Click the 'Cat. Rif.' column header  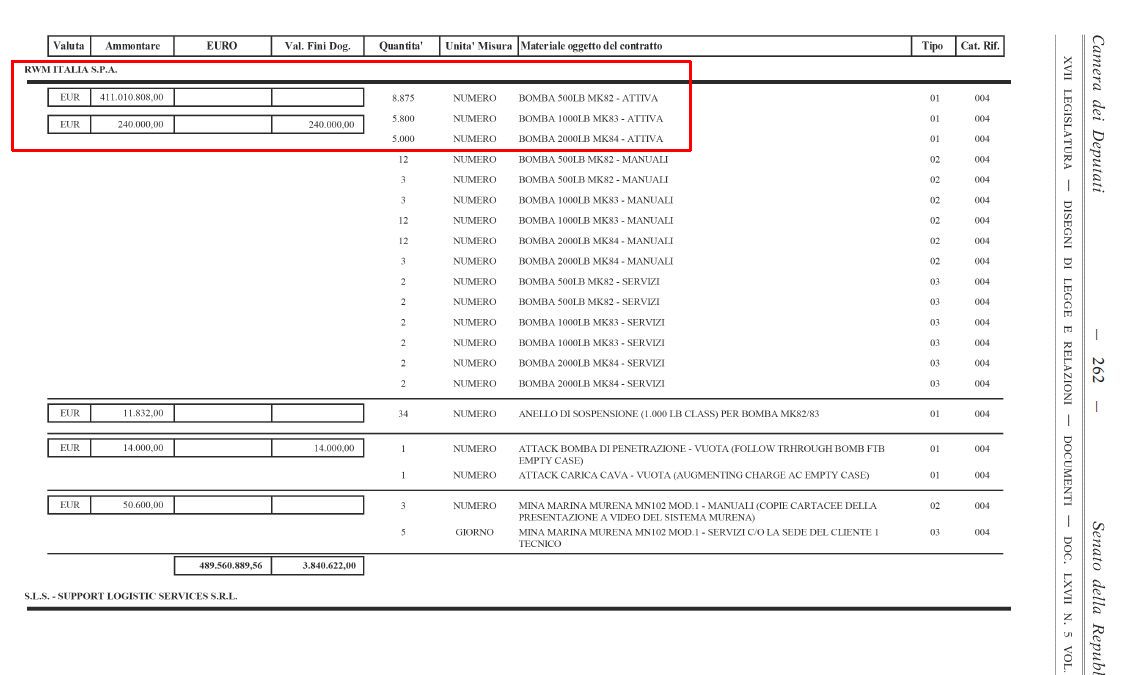click(980, 46)
